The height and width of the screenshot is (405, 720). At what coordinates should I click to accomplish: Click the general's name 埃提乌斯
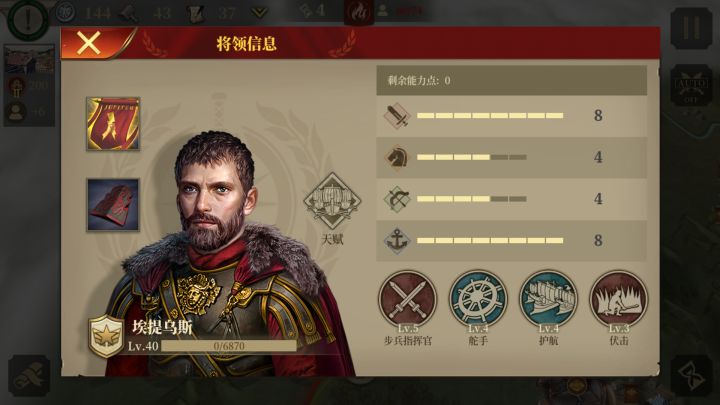pos(162,327)
